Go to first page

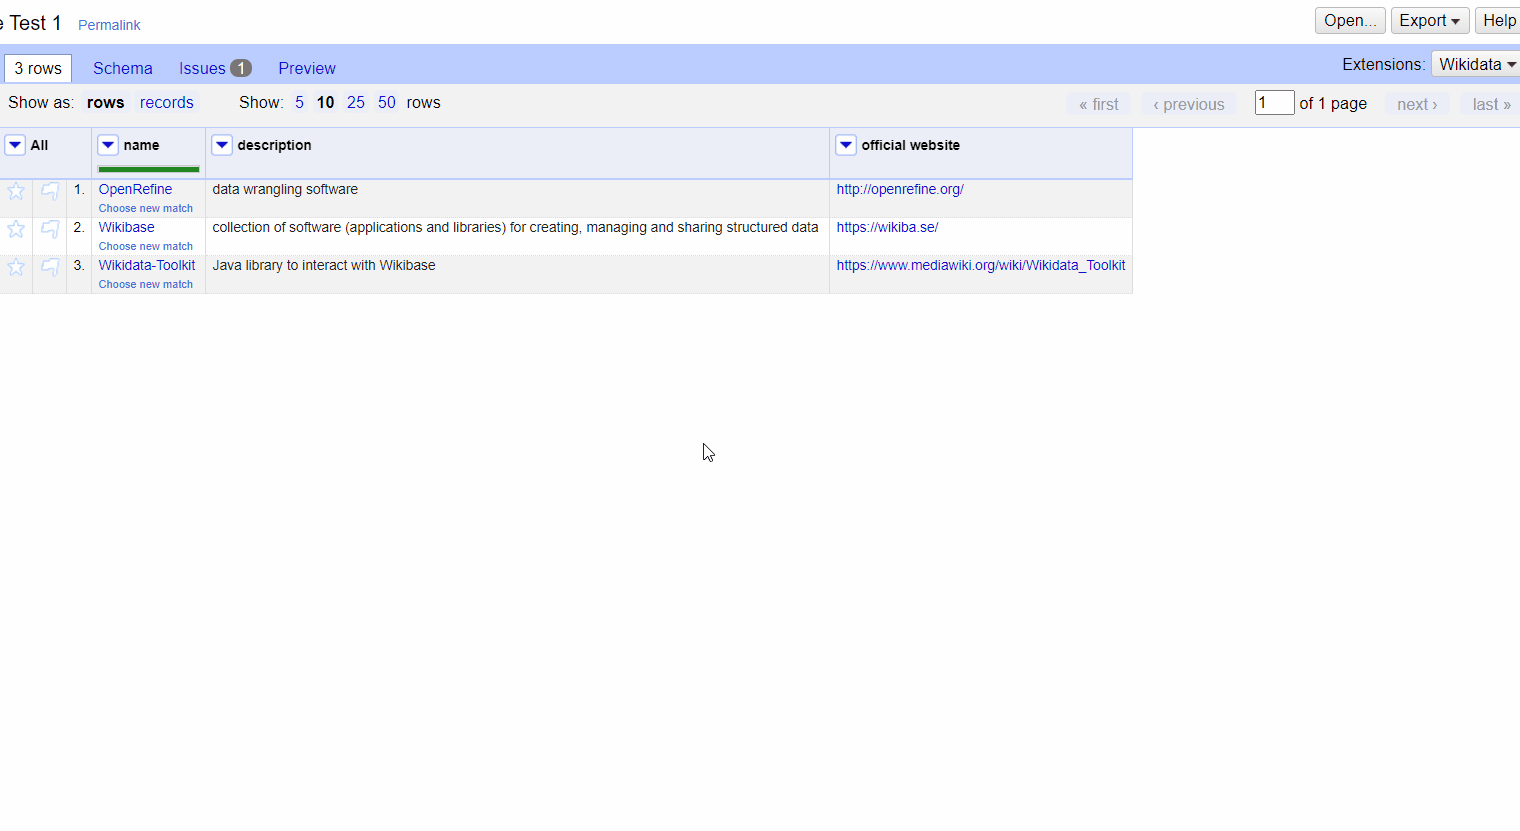[x=1099, y=104]
